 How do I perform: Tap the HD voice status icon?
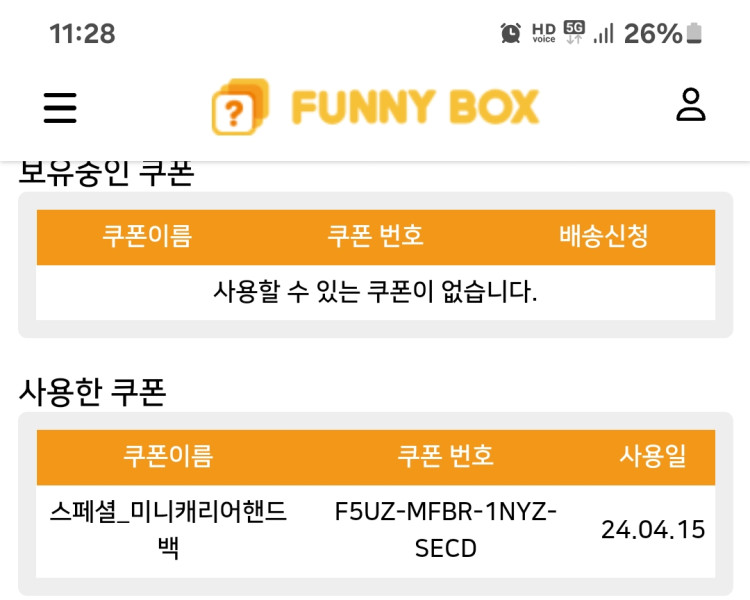(x=543, y=33)
